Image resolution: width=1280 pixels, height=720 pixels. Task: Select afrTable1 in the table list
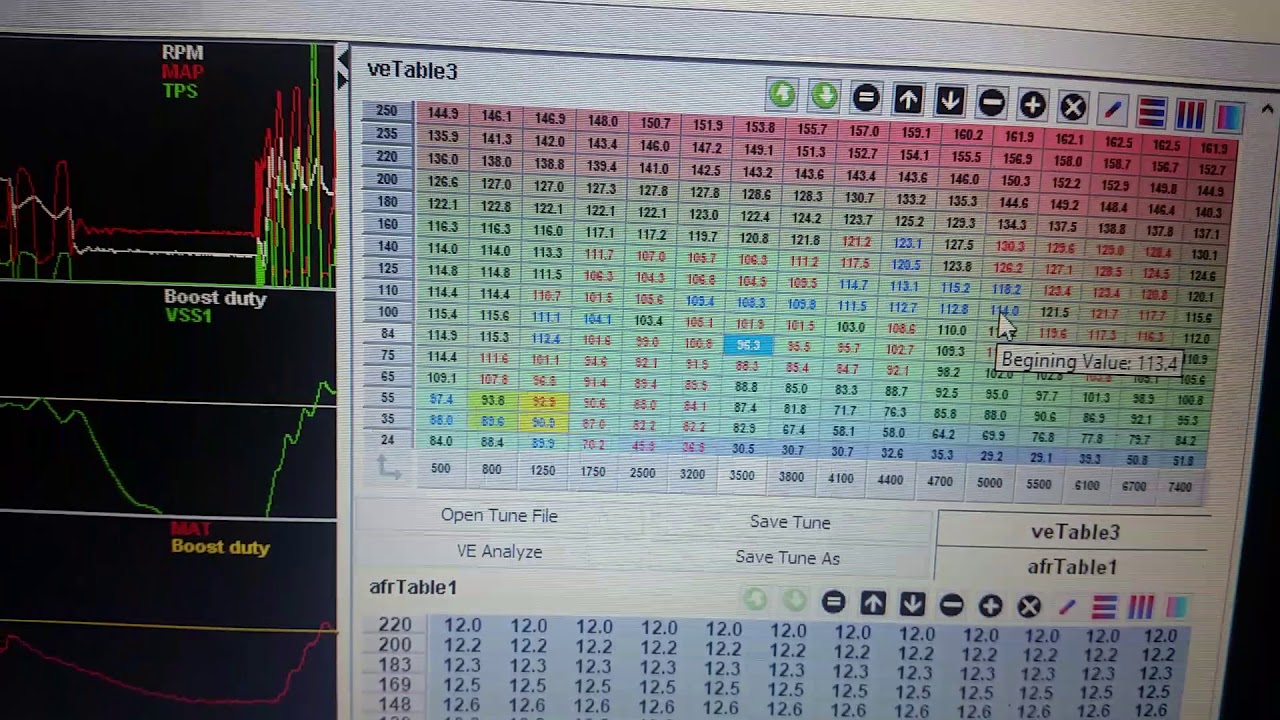tap(1072, 567)
